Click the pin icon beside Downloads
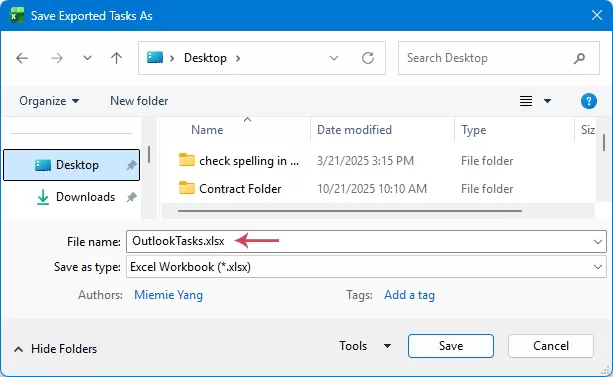 pos(132,197)
